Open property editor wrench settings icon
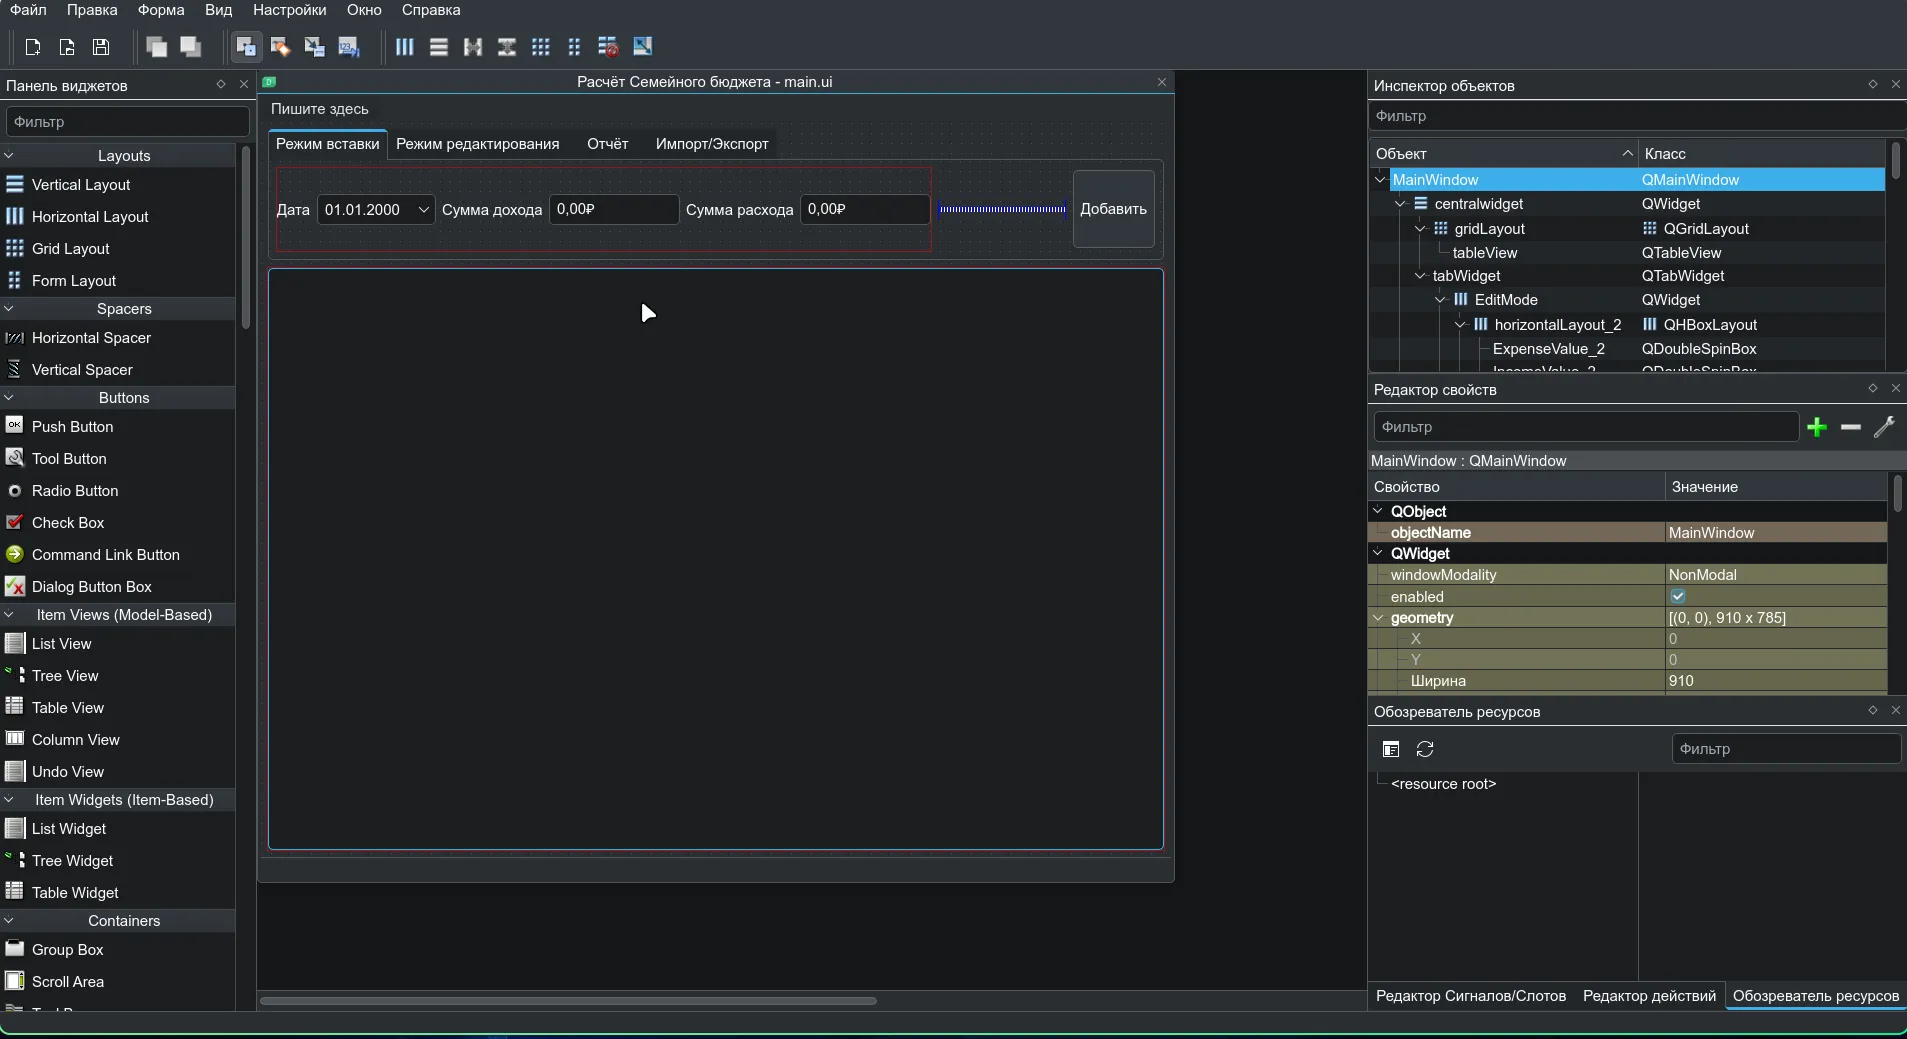1907x1039 pixels. point(1884,427)
